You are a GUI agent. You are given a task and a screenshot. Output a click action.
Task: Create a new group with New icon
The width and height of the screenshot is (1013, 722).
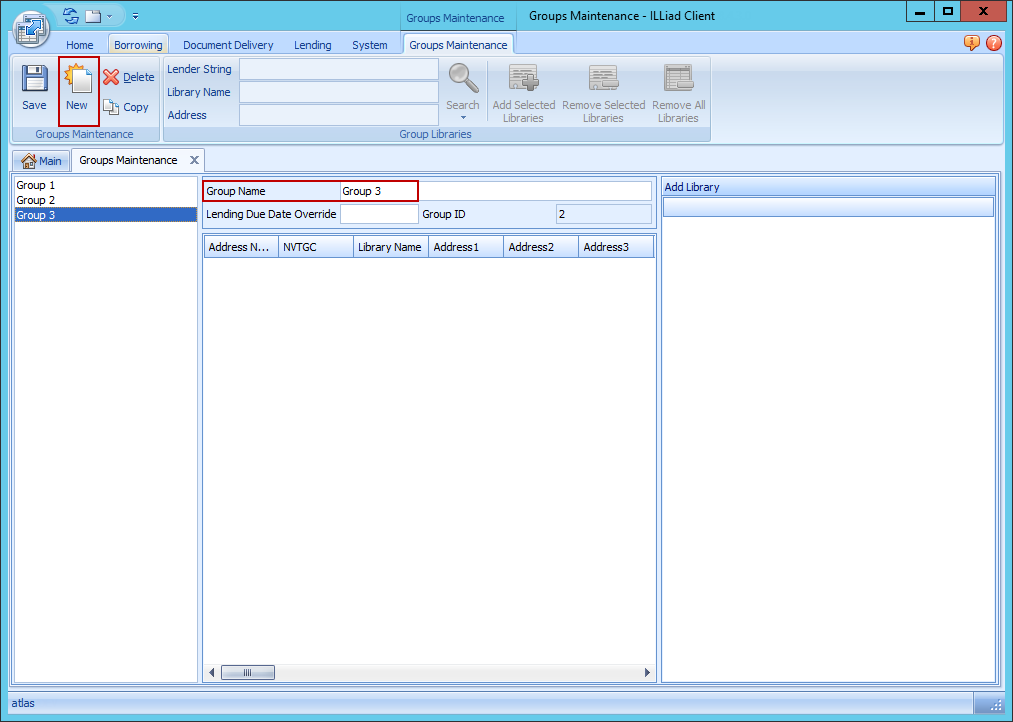78,80
